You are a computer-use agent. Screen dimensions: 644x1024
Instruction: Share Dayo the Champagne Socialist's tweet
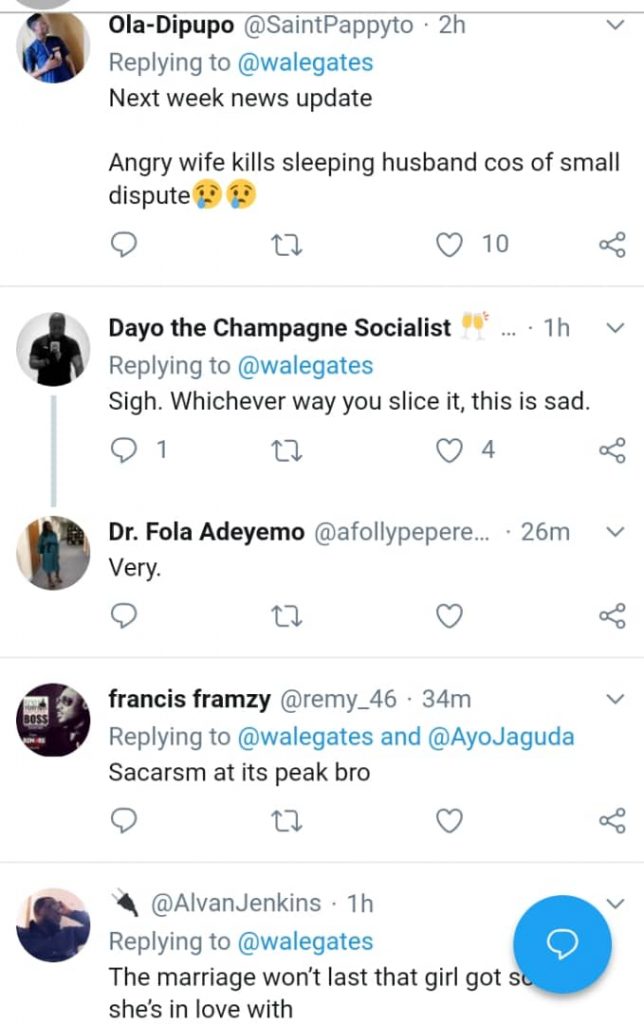(x=611, y=450)
